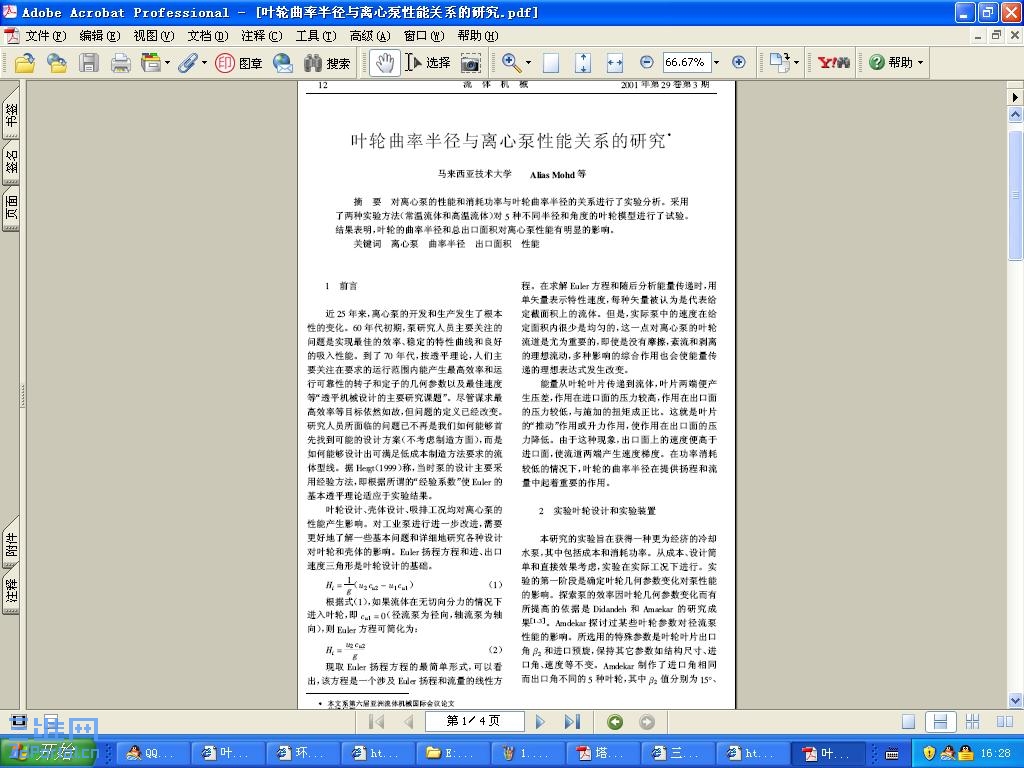Click the vertical scrollbar thumb
This screenshot has width=1024, height=768.
pos(1015,193)
